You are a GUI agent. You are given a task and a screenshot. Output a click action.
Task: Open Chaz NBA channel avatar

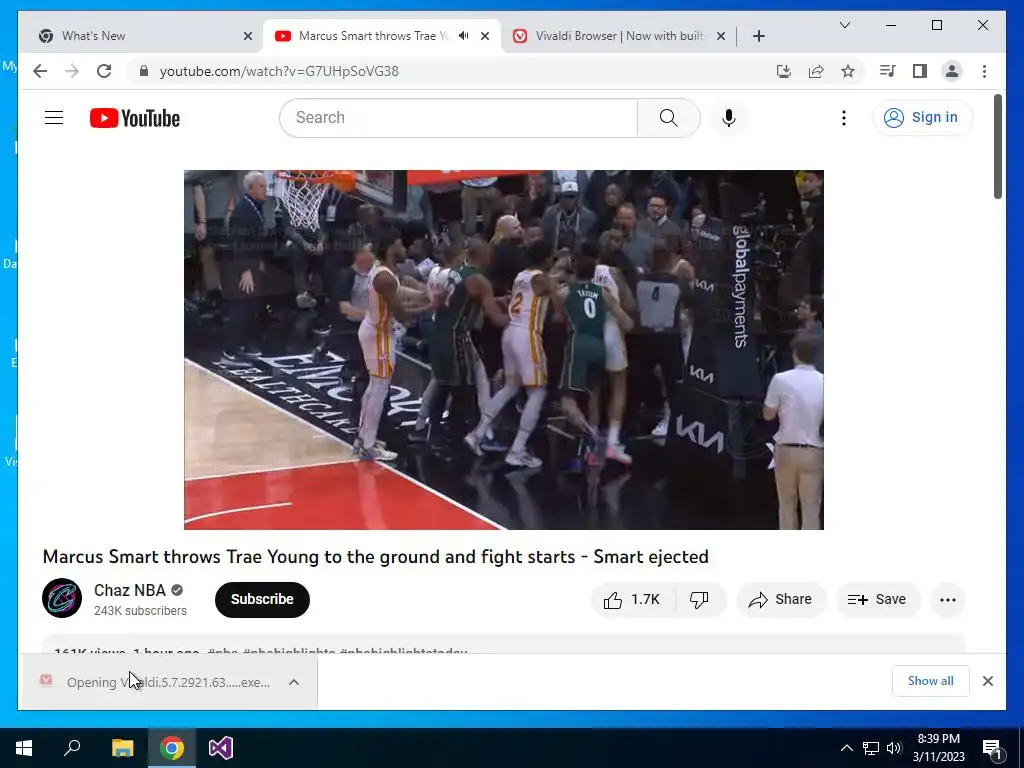pyautogui.click(x=62, y=598)
